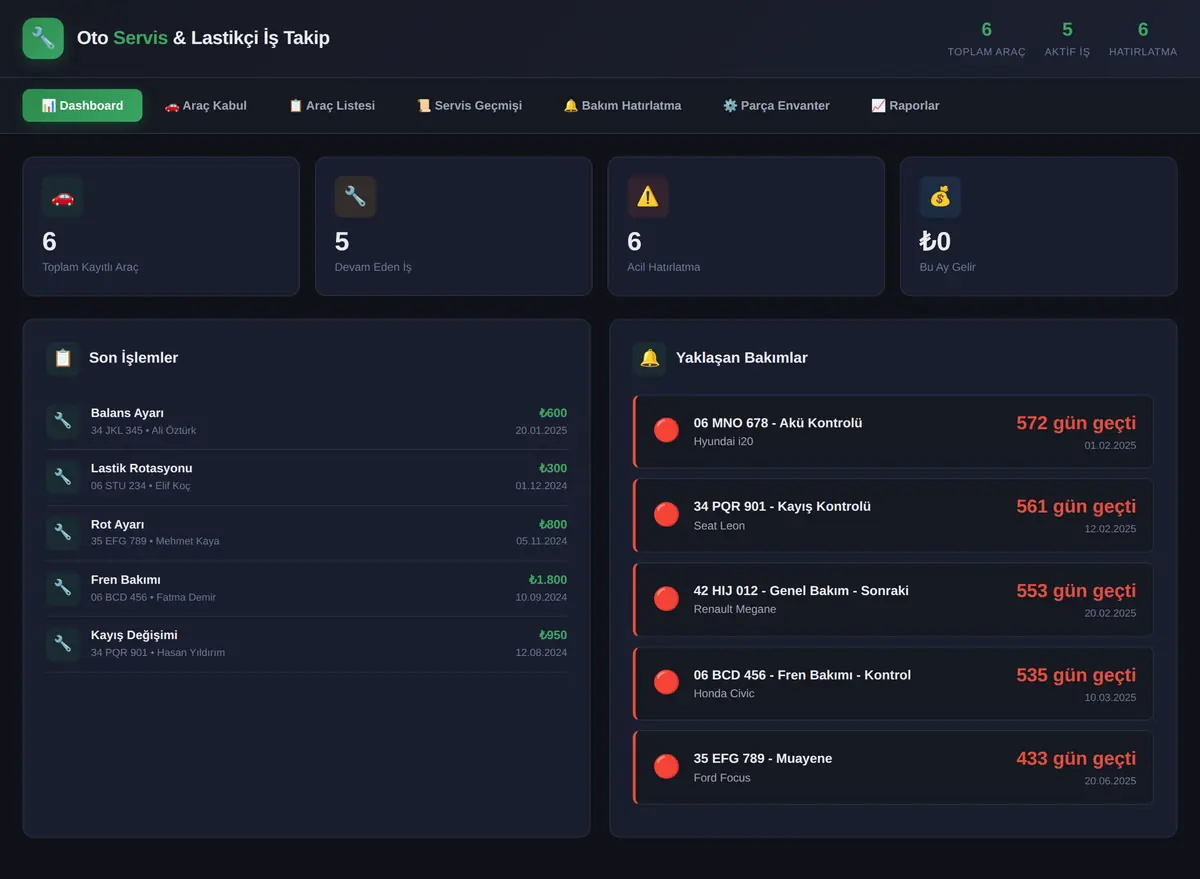Click the wrench icon for Balans Ayarı

click(63, 421)
